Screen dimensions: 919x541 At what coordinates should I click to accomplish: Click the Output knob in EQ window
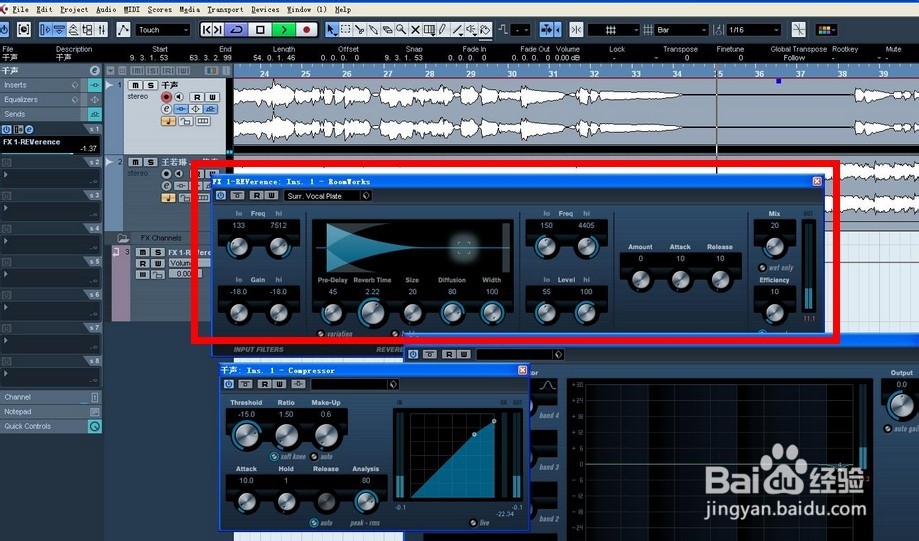click(901, 406)
